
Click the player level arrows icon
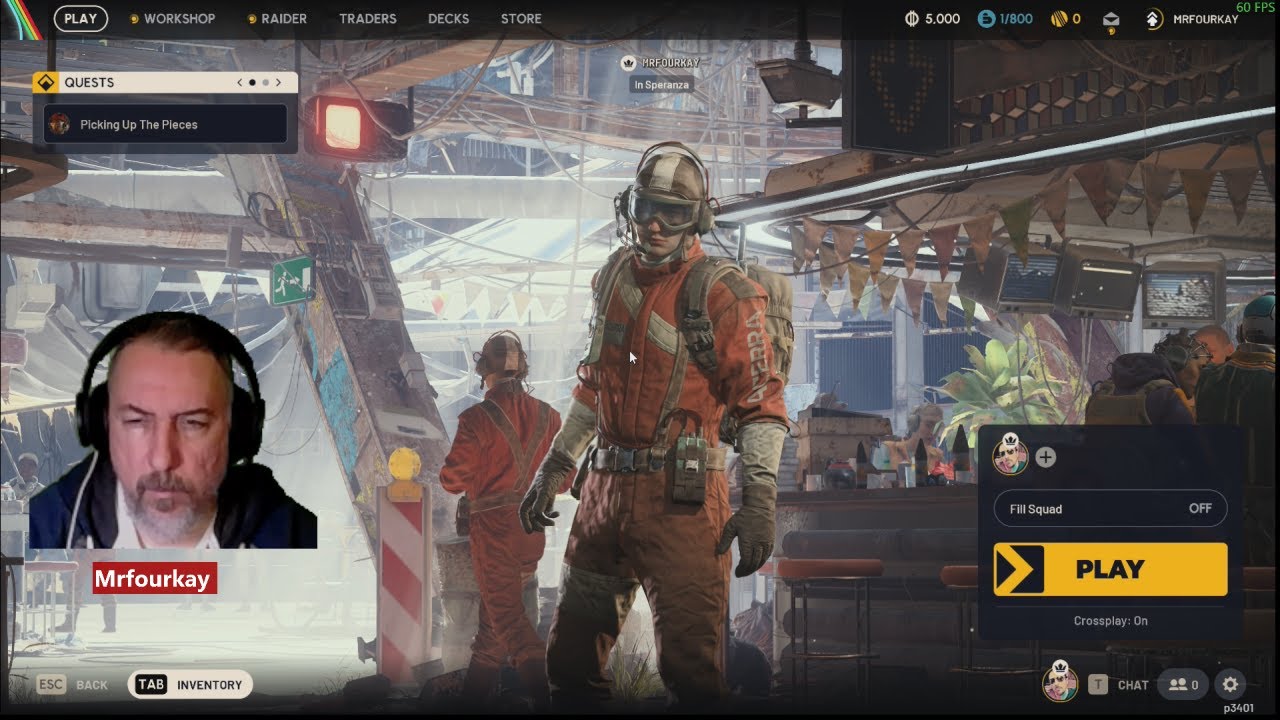click(1153, 18)
